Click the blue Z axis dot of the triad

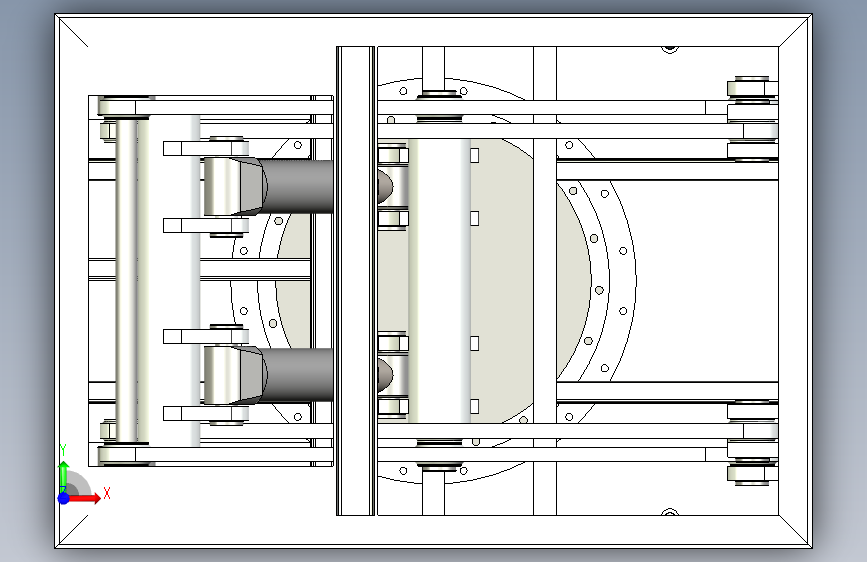(x=64, y=498)
